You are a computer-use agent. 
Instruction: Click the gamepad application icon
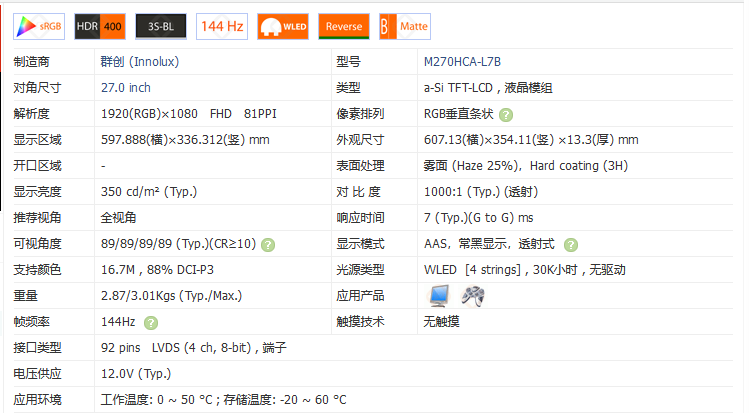pos(472,295)
